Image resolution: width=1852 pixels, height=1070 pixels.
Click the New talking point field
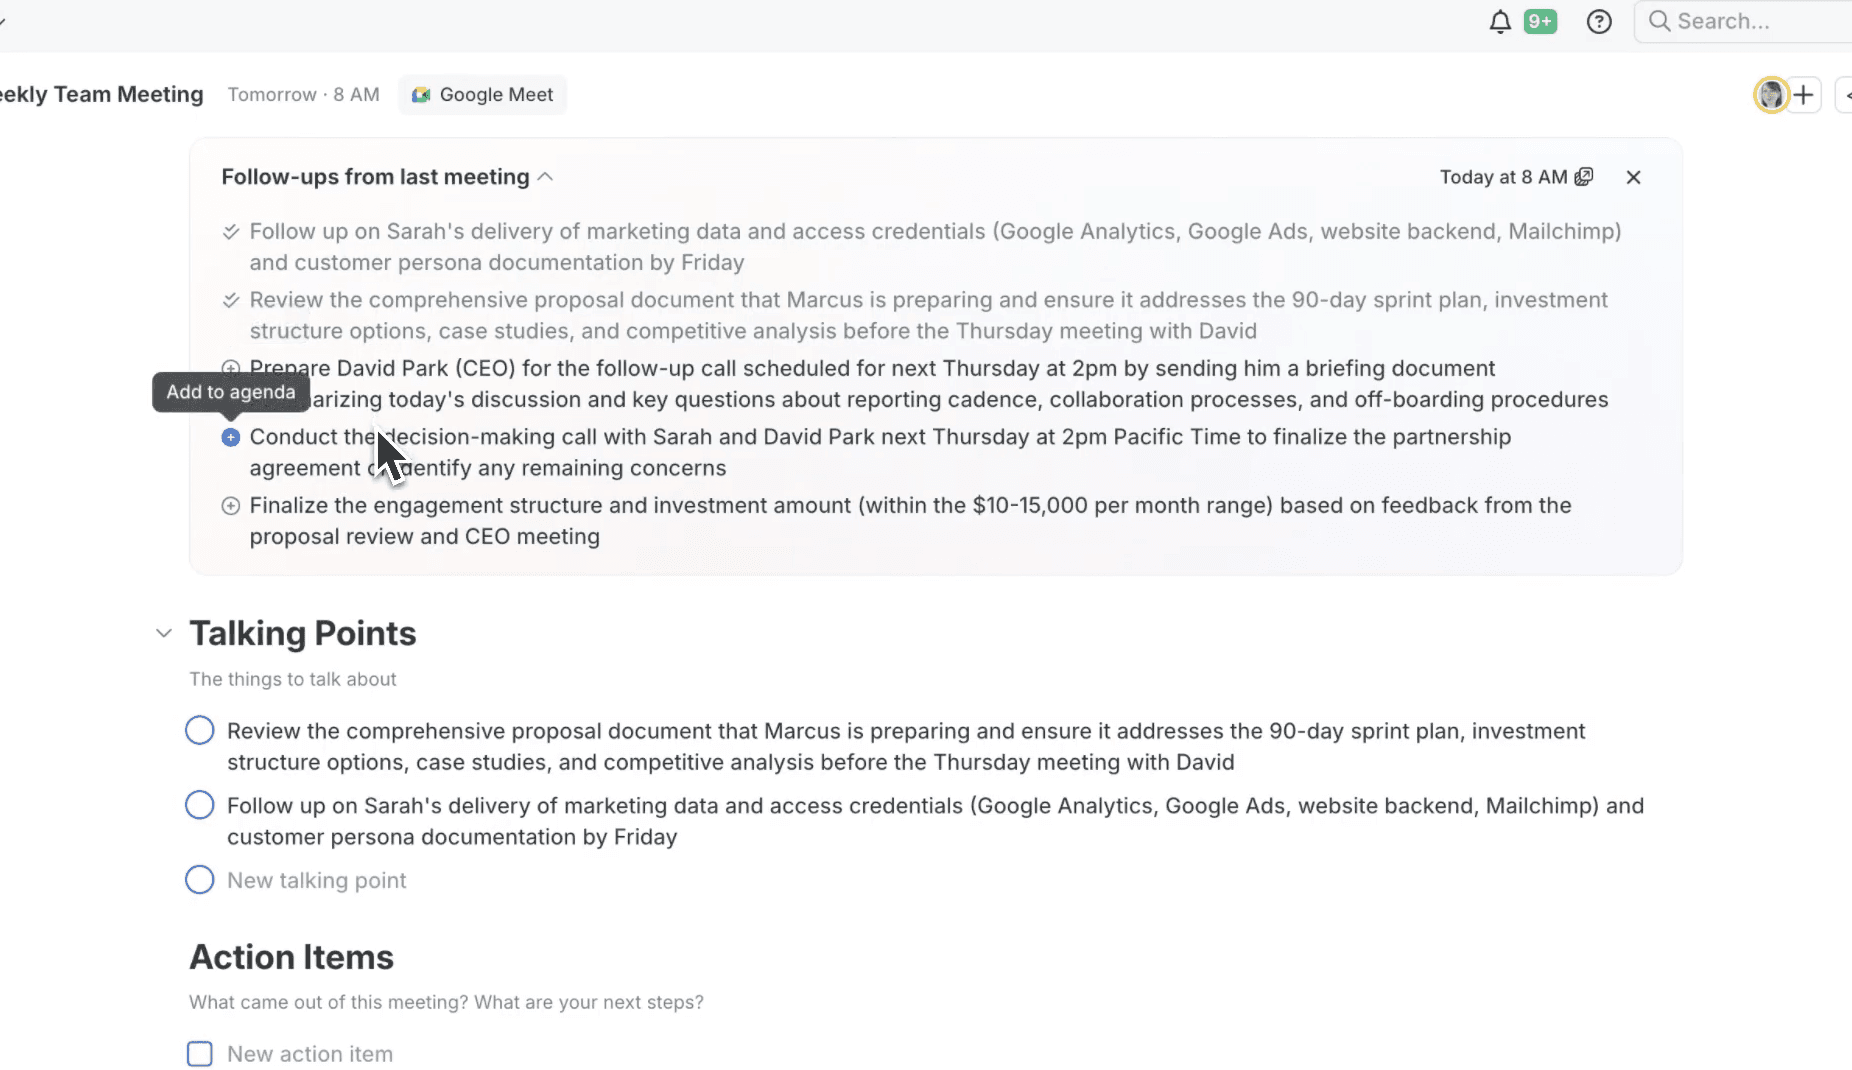[x=317, y=881]
